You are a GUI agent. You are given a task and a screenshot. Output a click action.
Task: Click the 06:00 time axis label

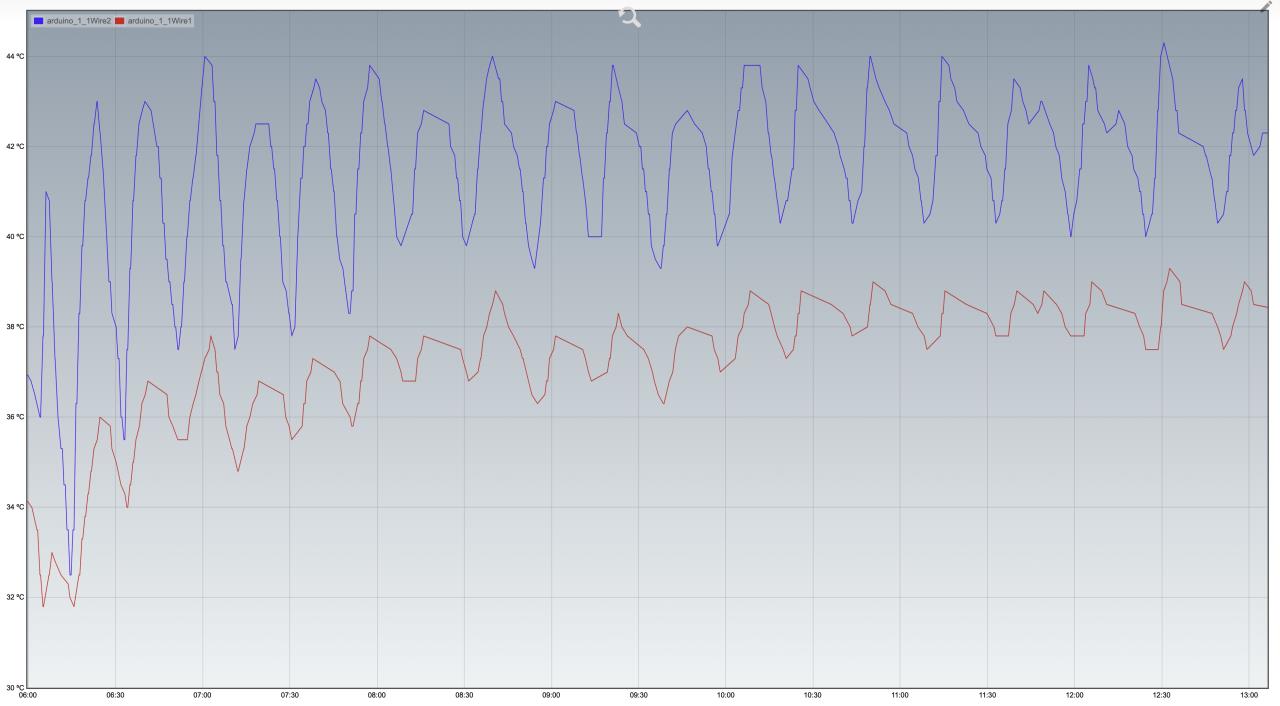27,695
